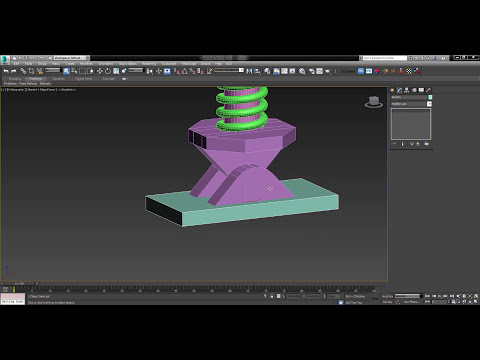Switch to Hierarchy command panel tab
The width and height of the screenshot is (480, 360).
[407, 90]
